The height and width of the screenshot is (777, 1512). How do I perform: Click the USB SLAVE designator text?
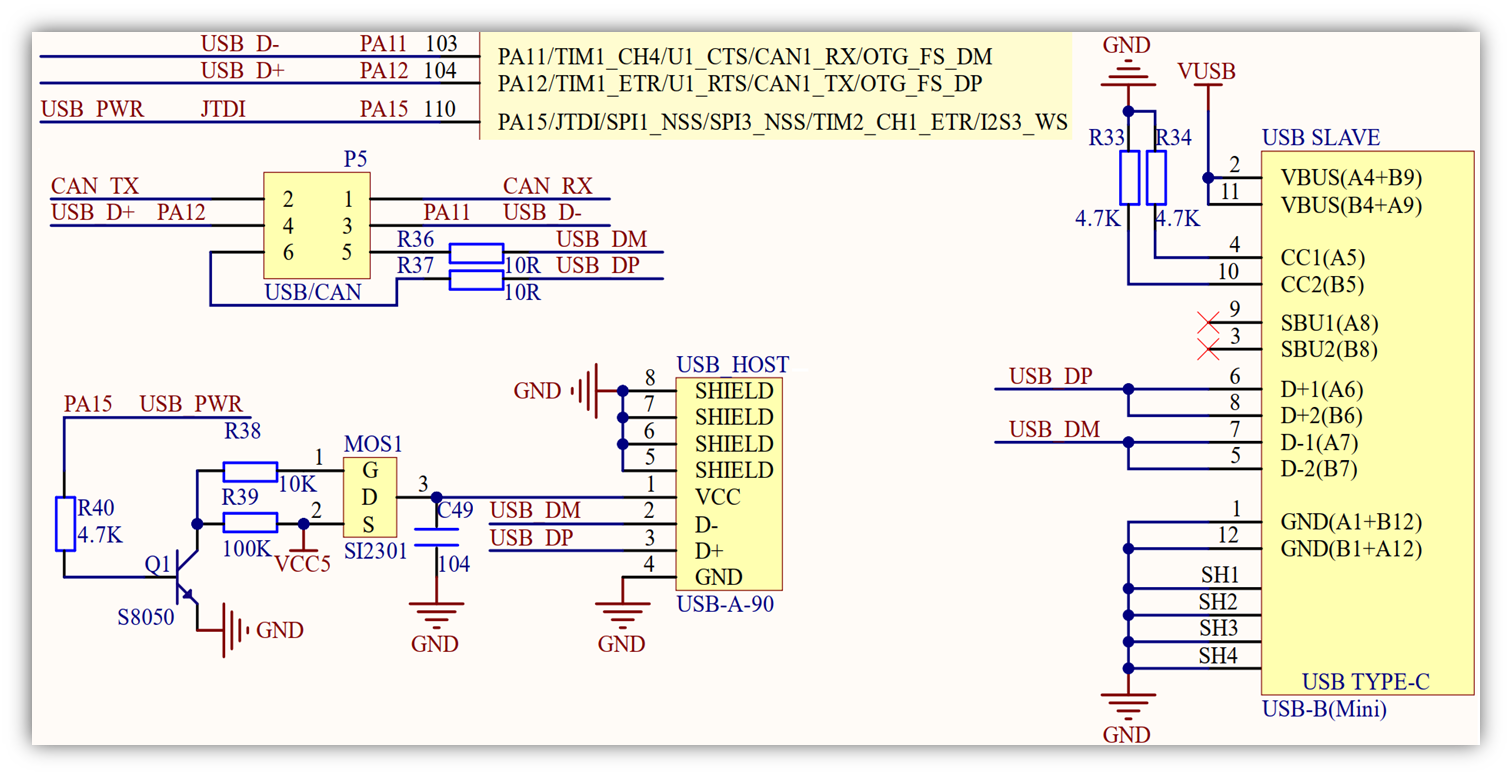[x=1321, y=138]
